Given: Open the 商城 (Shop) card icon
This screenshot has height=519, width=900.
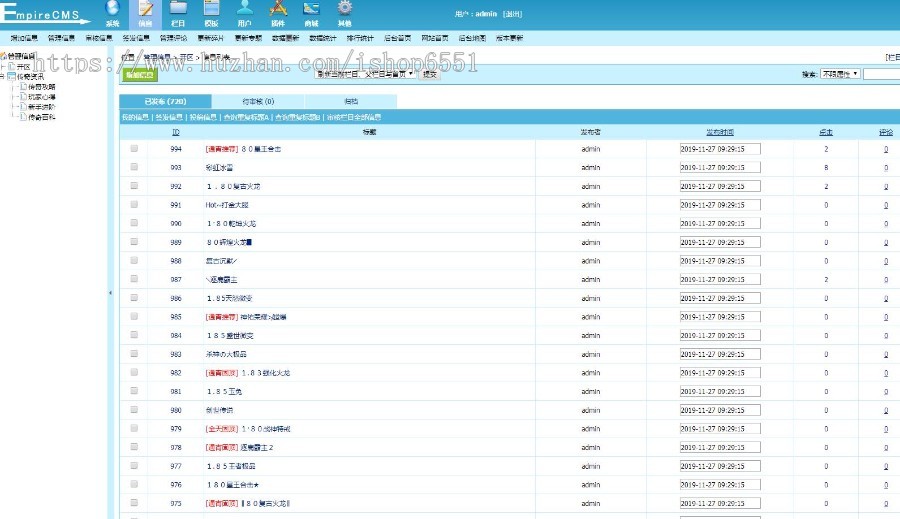Looking at the screenshot, I should [x=311, y=8].
